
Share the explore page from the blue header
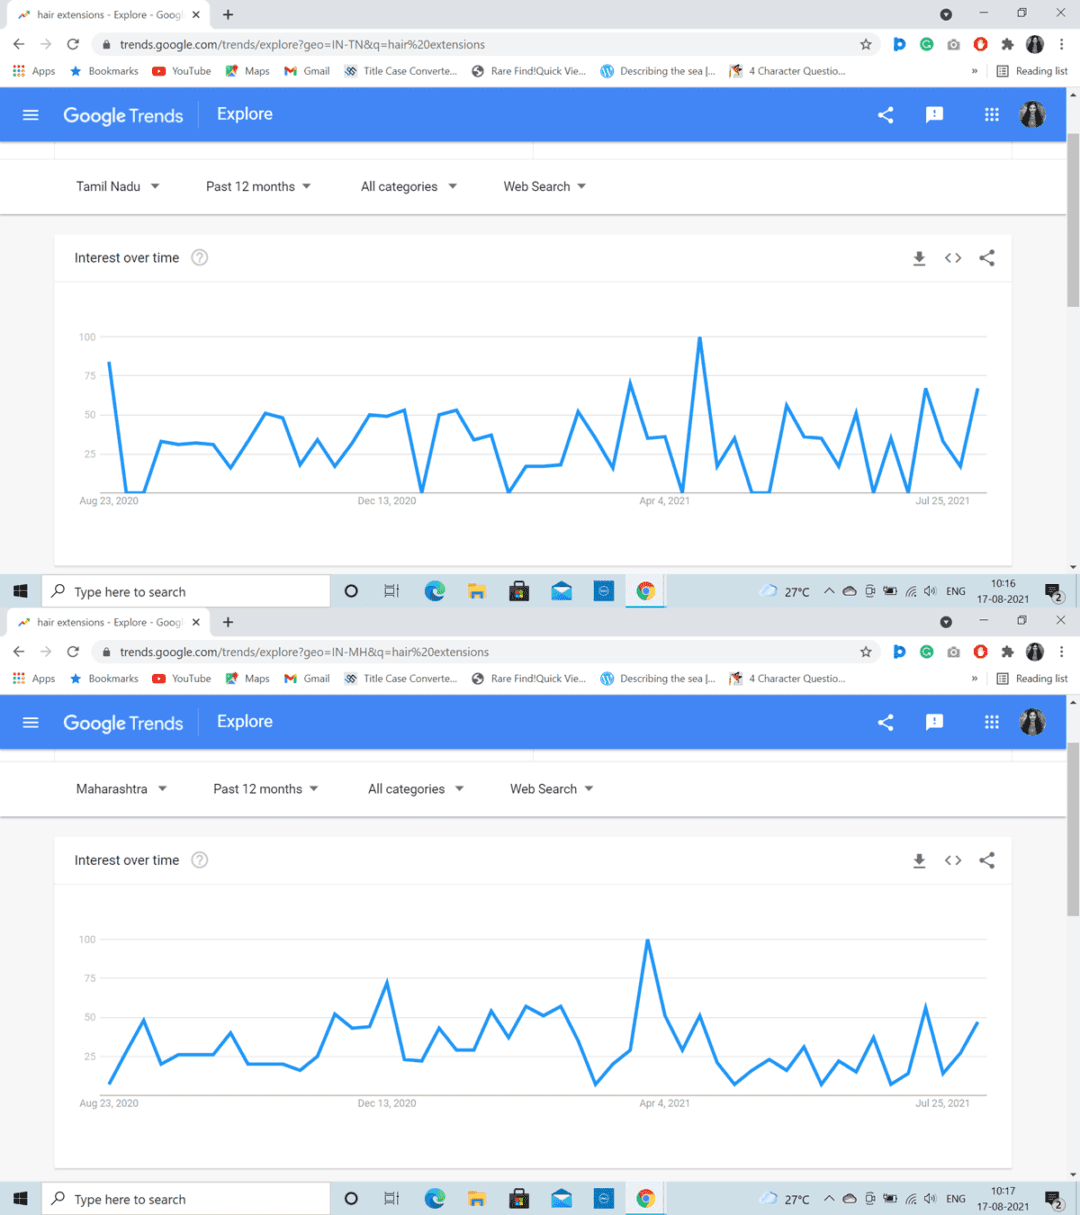(884, 114)
